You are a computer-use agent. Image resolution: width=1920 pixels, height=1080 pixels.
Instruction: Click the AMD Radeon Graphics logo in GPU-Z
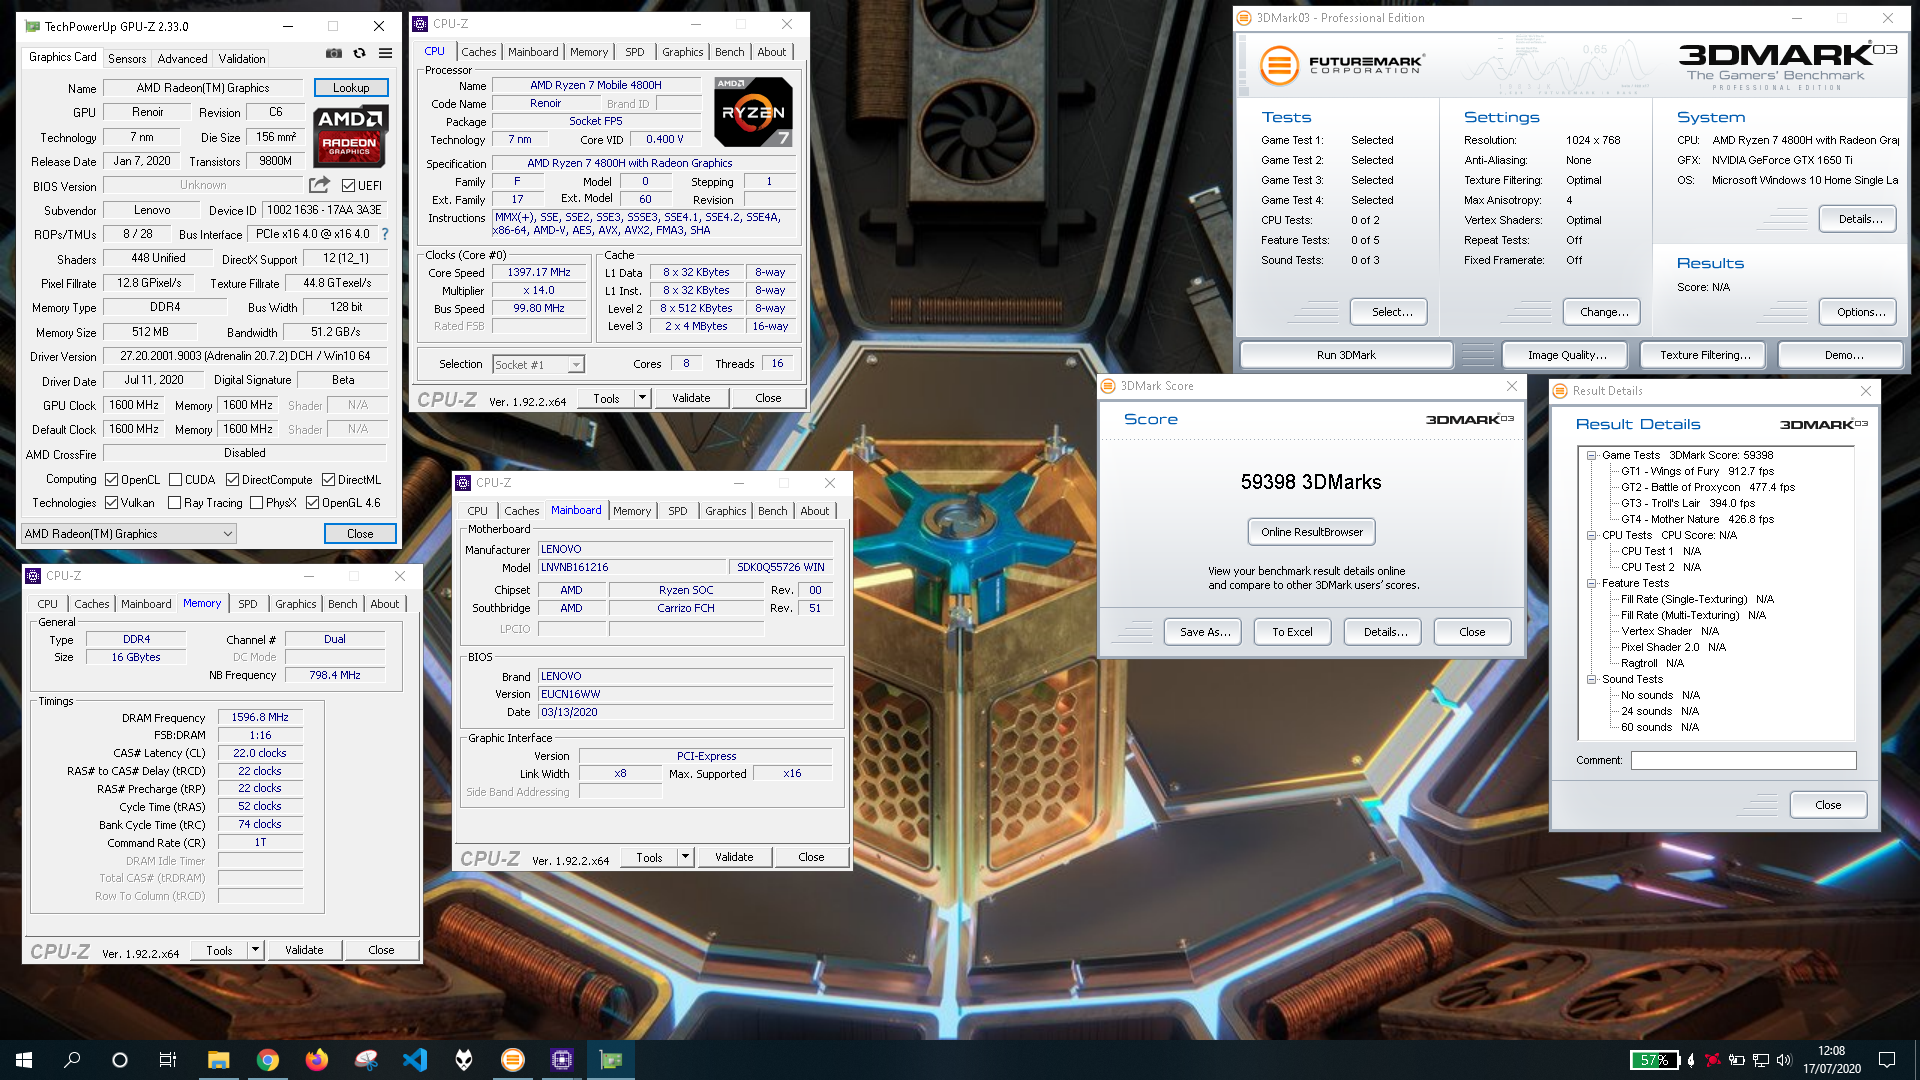(350, 137)
